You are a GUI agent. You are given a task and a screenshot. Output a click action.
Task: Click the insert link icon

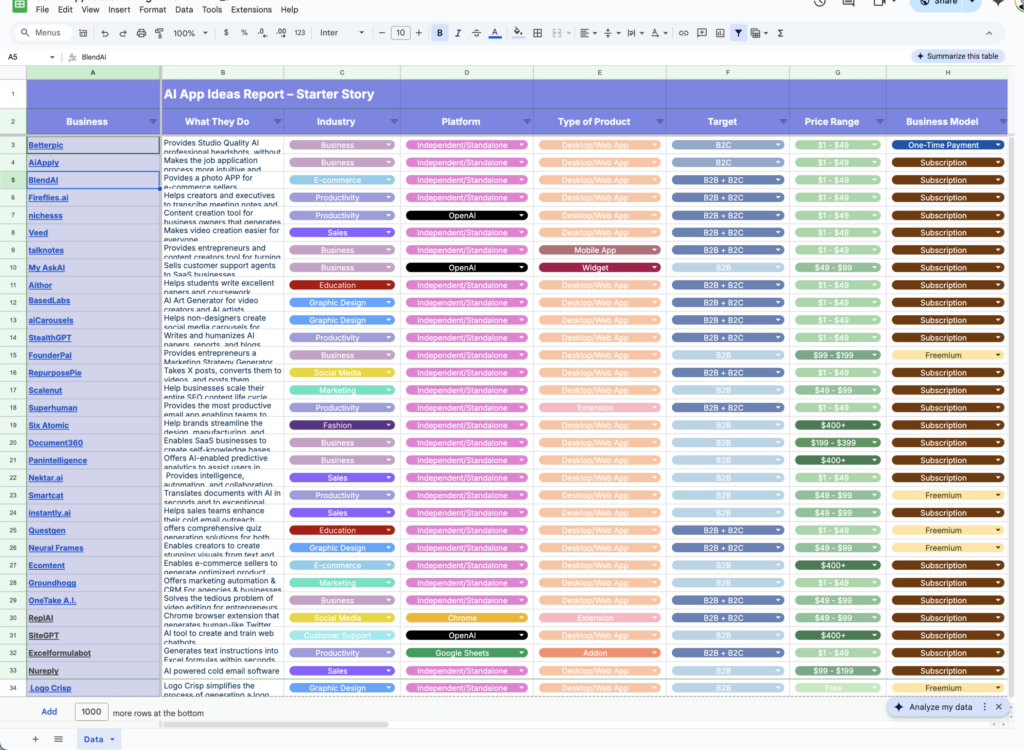[x=683, y=33]
